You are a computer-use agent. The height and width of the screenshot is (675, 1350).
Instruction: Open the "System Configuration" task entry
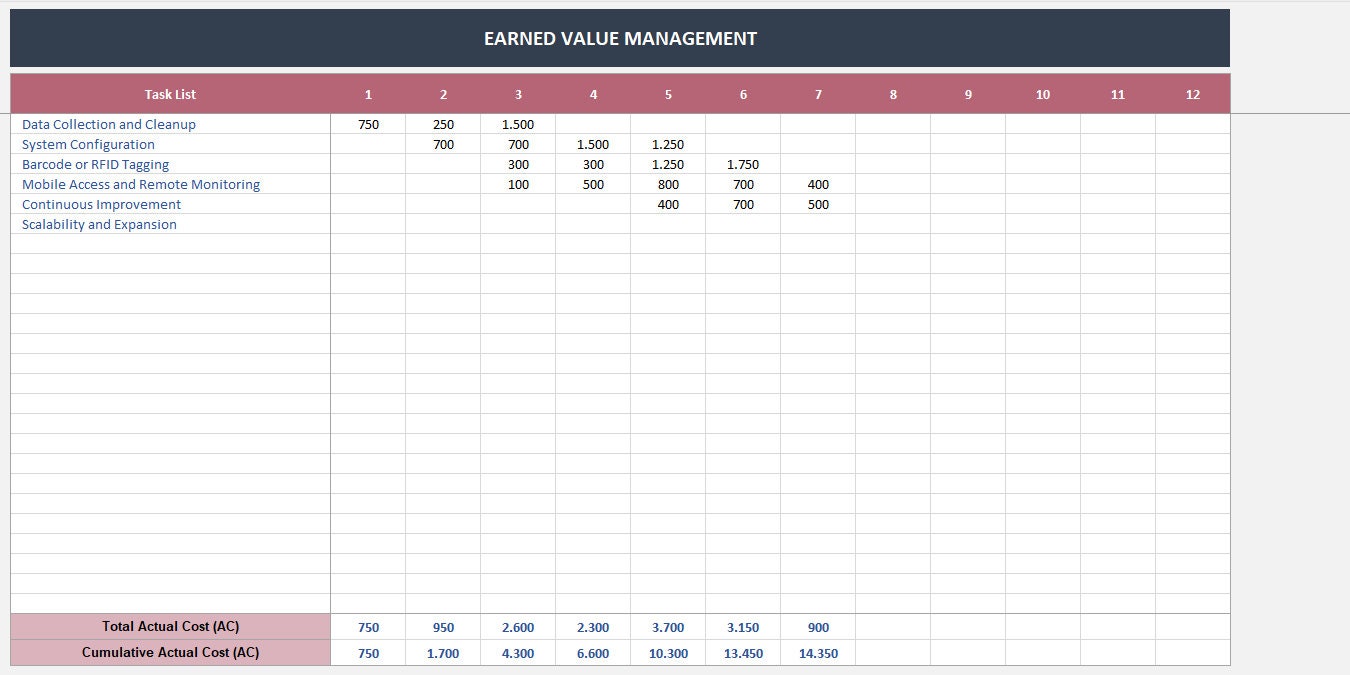tap(89, 144)
